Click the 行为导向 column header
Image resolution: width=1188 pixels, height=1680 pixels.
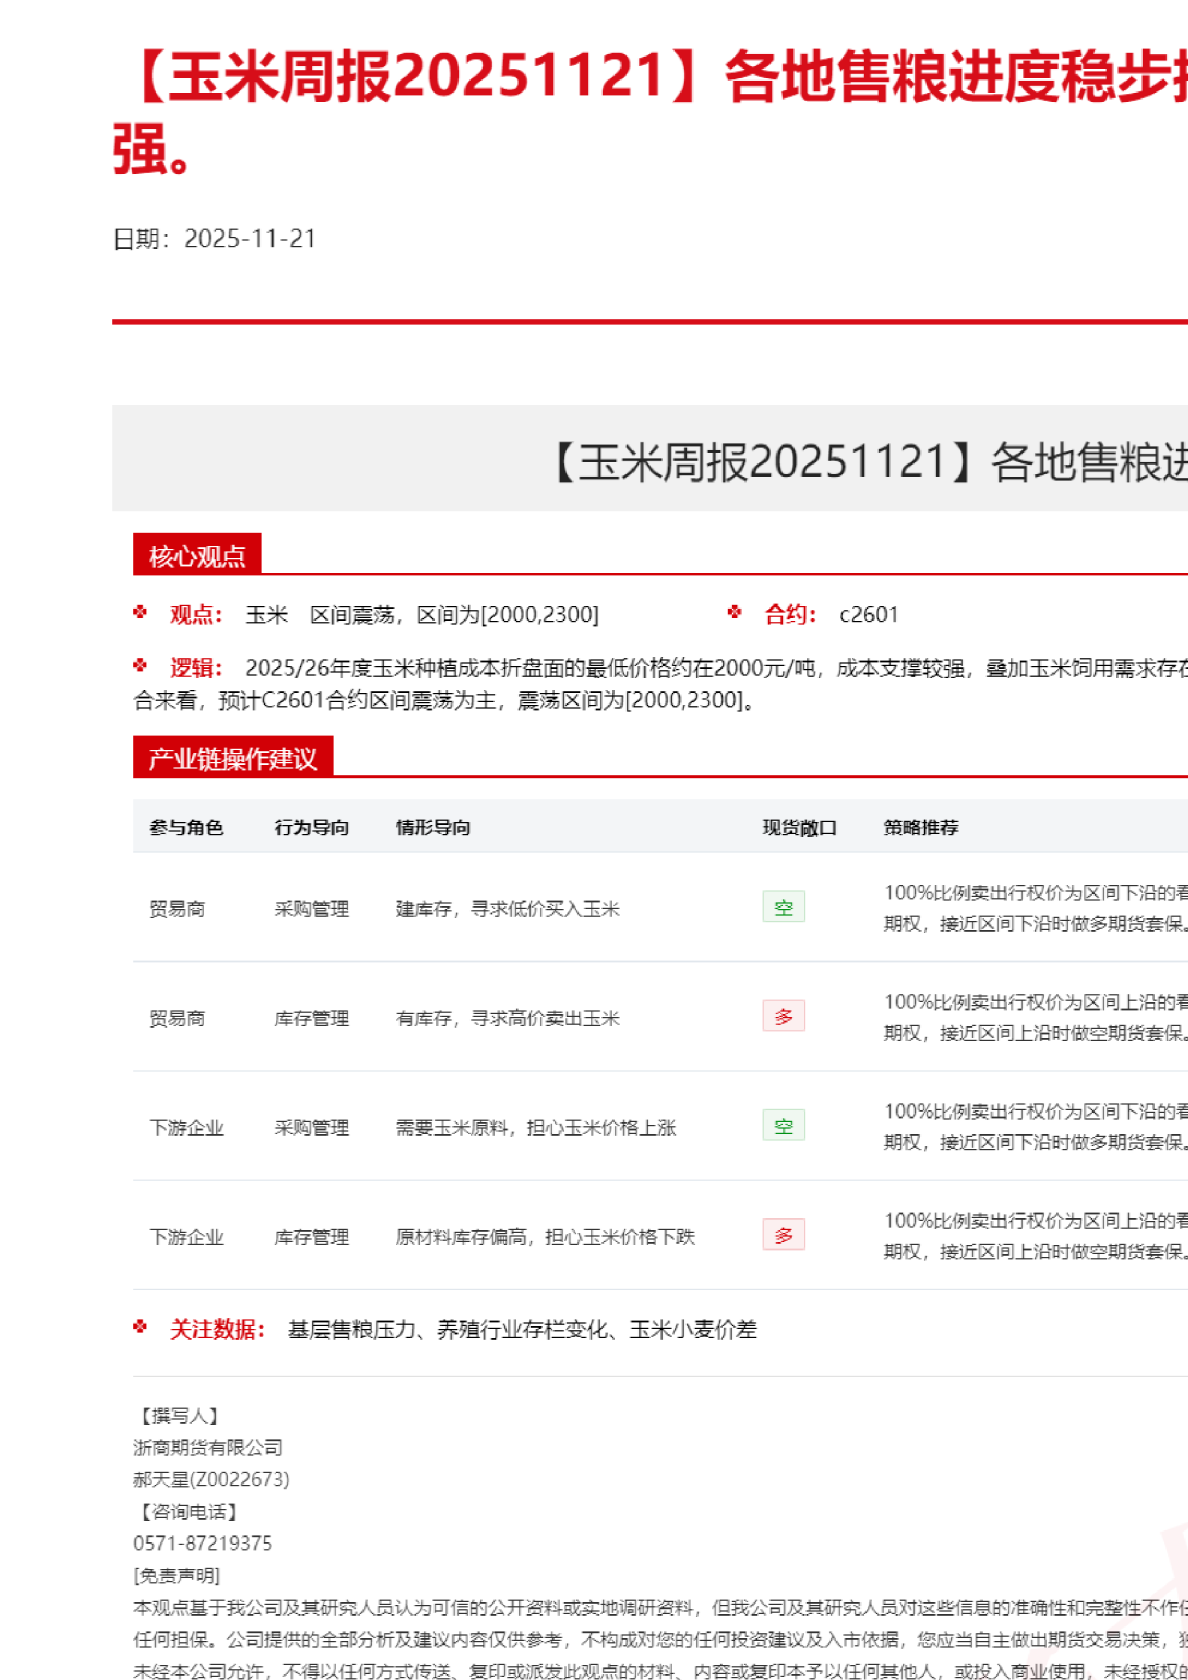[312, 827]
